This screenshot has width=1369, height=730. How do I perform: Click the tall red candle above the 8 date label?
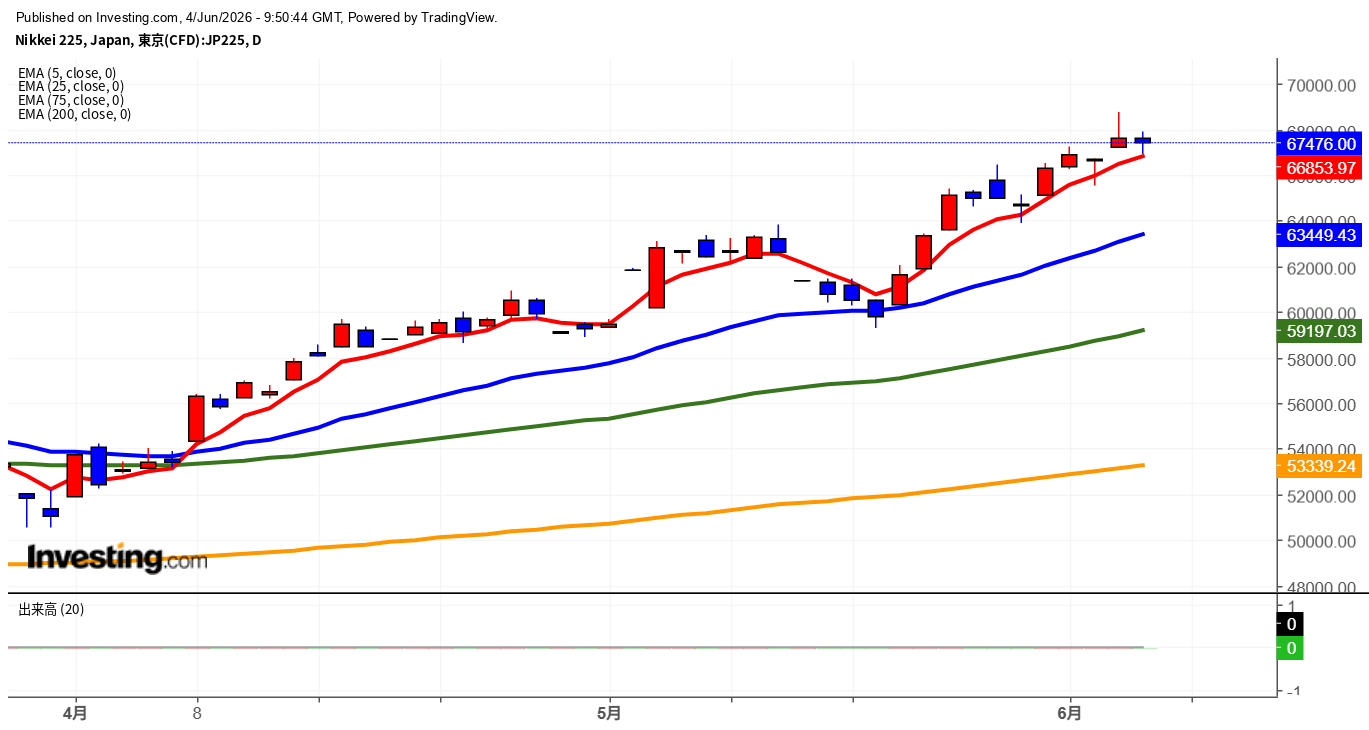[x=196, y=418]
